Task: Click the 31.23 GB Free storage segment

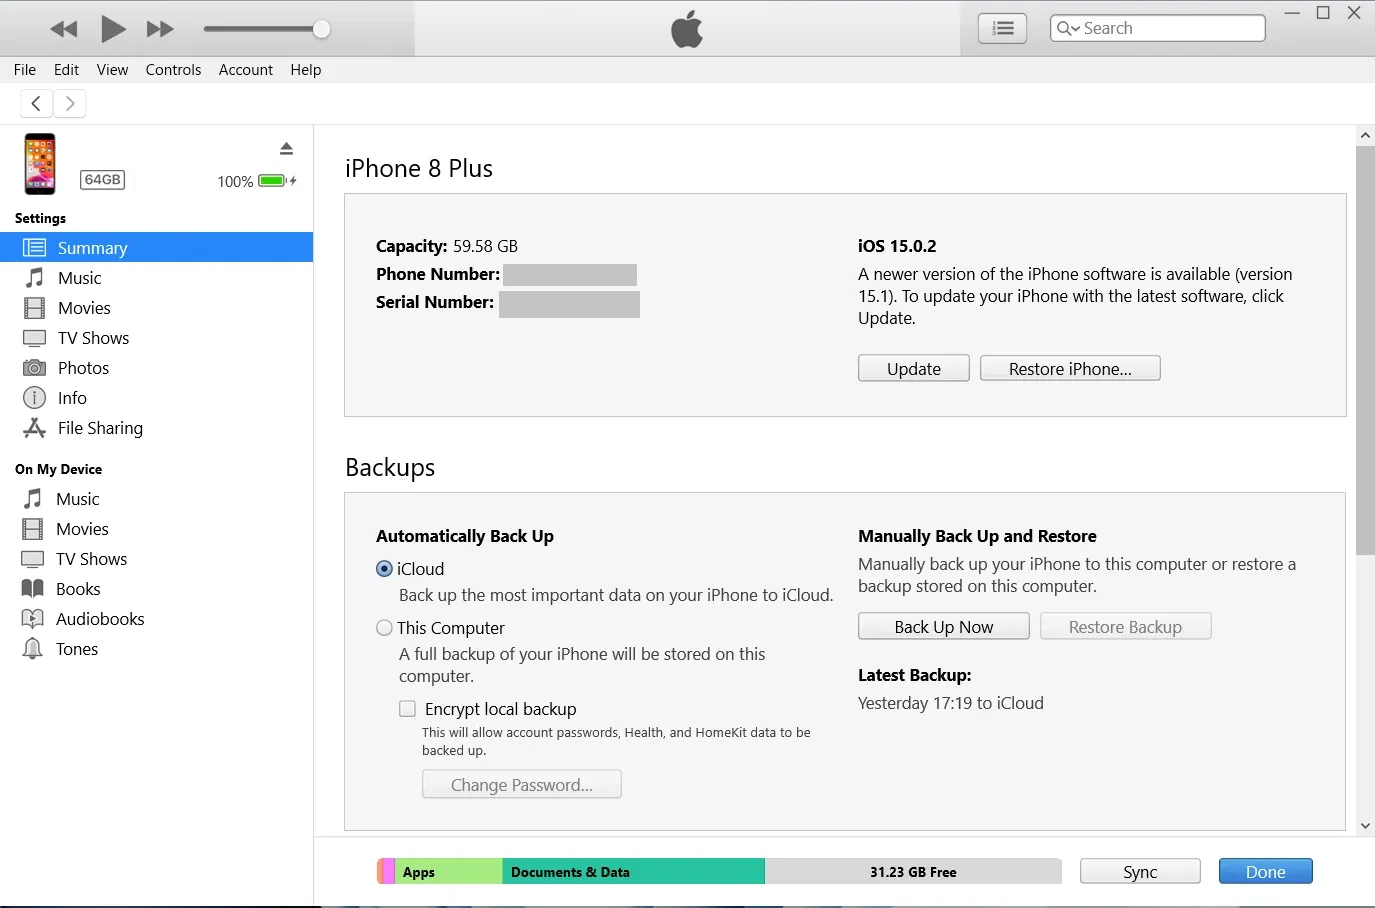Action: click(x=913, y=872)
